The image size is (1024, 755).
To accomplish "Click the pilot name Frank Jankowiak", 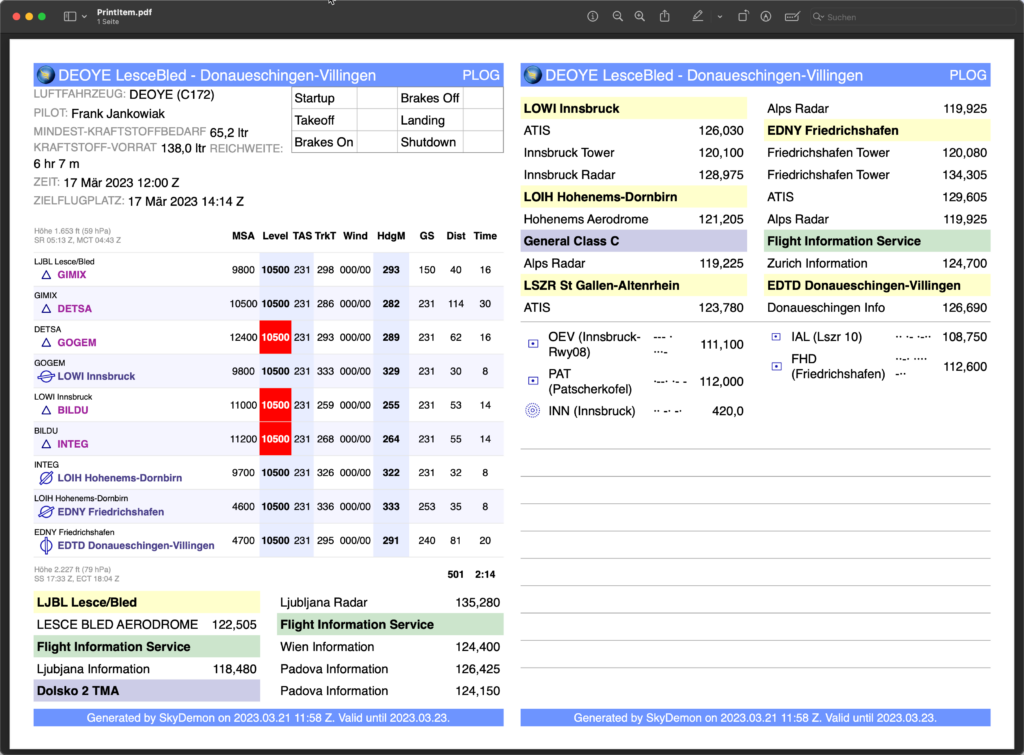I will tap(118, 114).
